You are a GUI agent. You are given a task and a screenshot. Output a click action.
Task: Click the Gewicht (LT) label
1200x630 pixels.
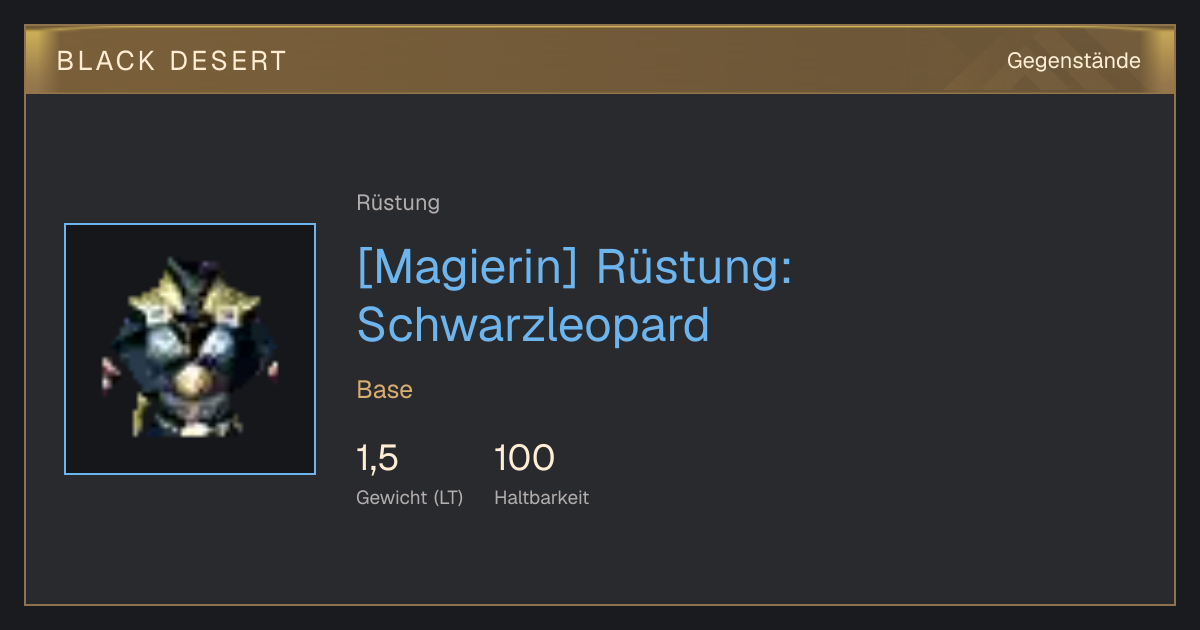(x=410, y=497)
